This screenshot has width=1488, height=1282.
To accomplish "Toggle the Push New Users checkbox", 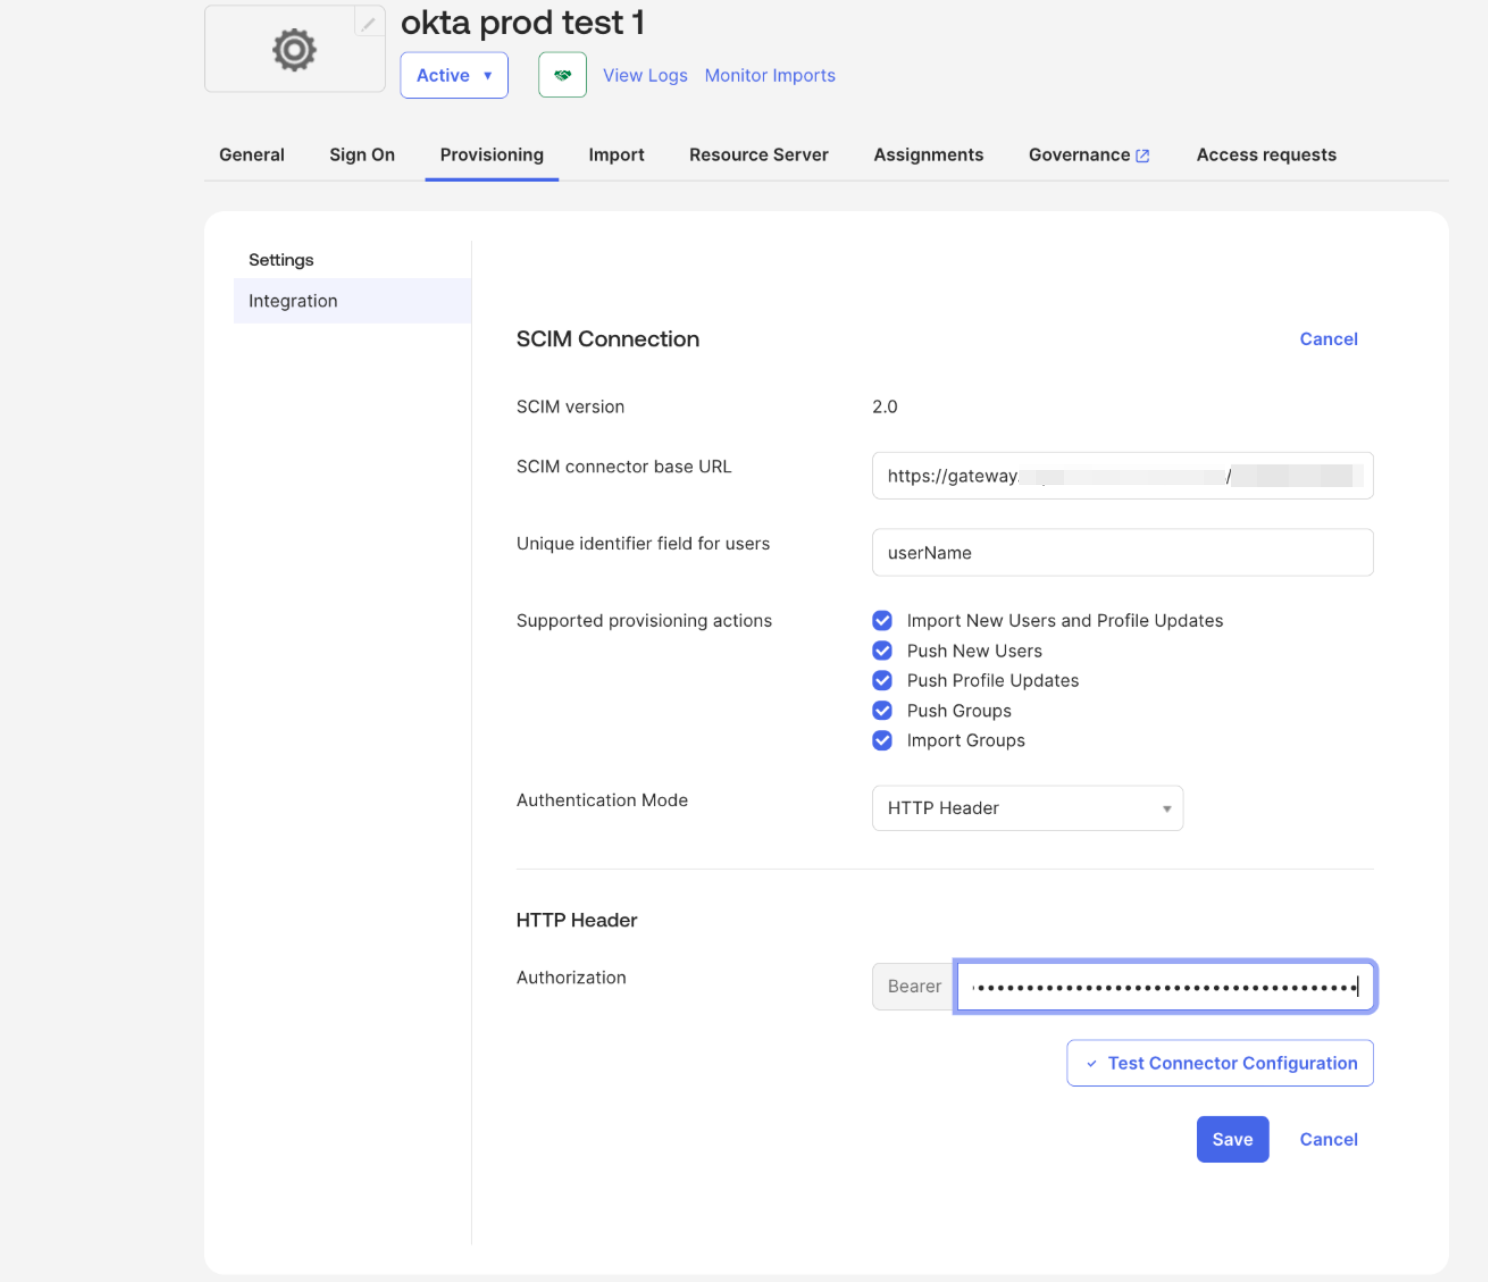I will pyautogui.click(x=882, y=651).
